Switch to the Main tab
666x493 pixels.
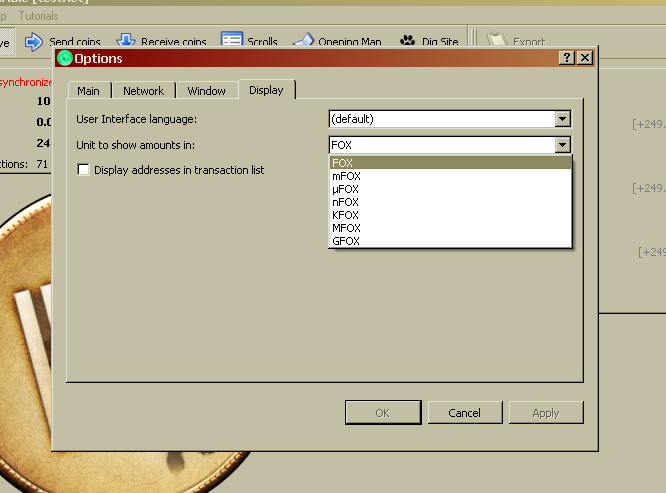point(89,91)
